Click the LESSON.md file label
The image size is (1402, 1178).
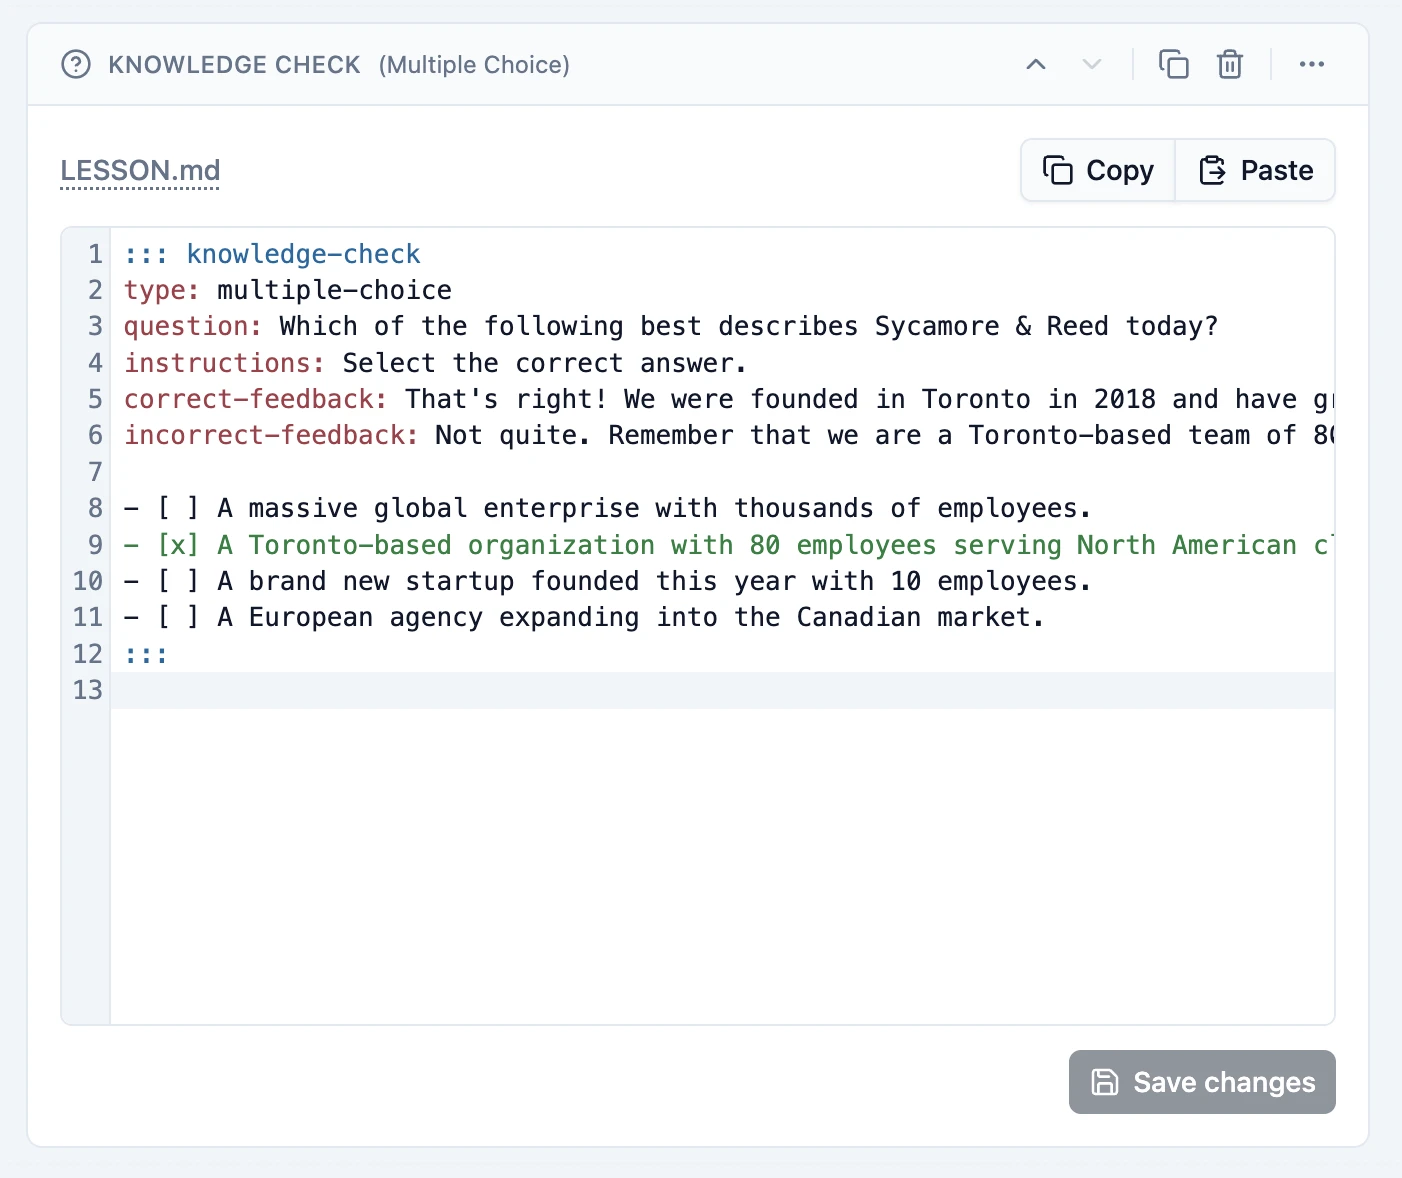tap(140, 171)
